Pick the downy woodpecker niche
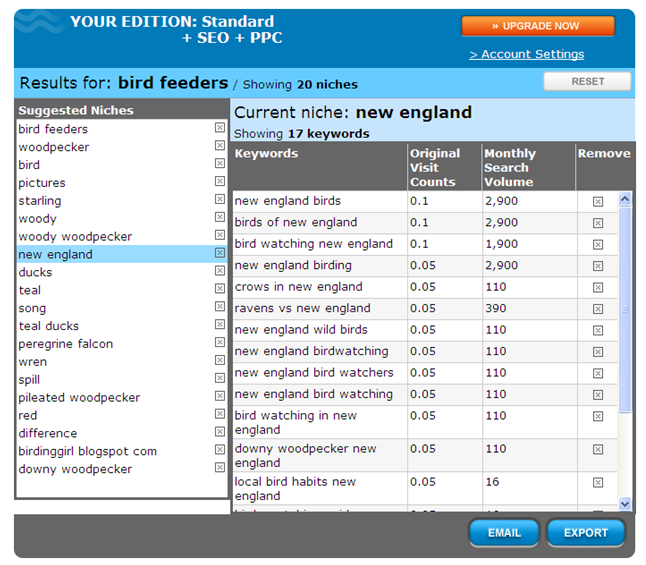Viewport: 646px width, 565px height. (x=75, y=469)
